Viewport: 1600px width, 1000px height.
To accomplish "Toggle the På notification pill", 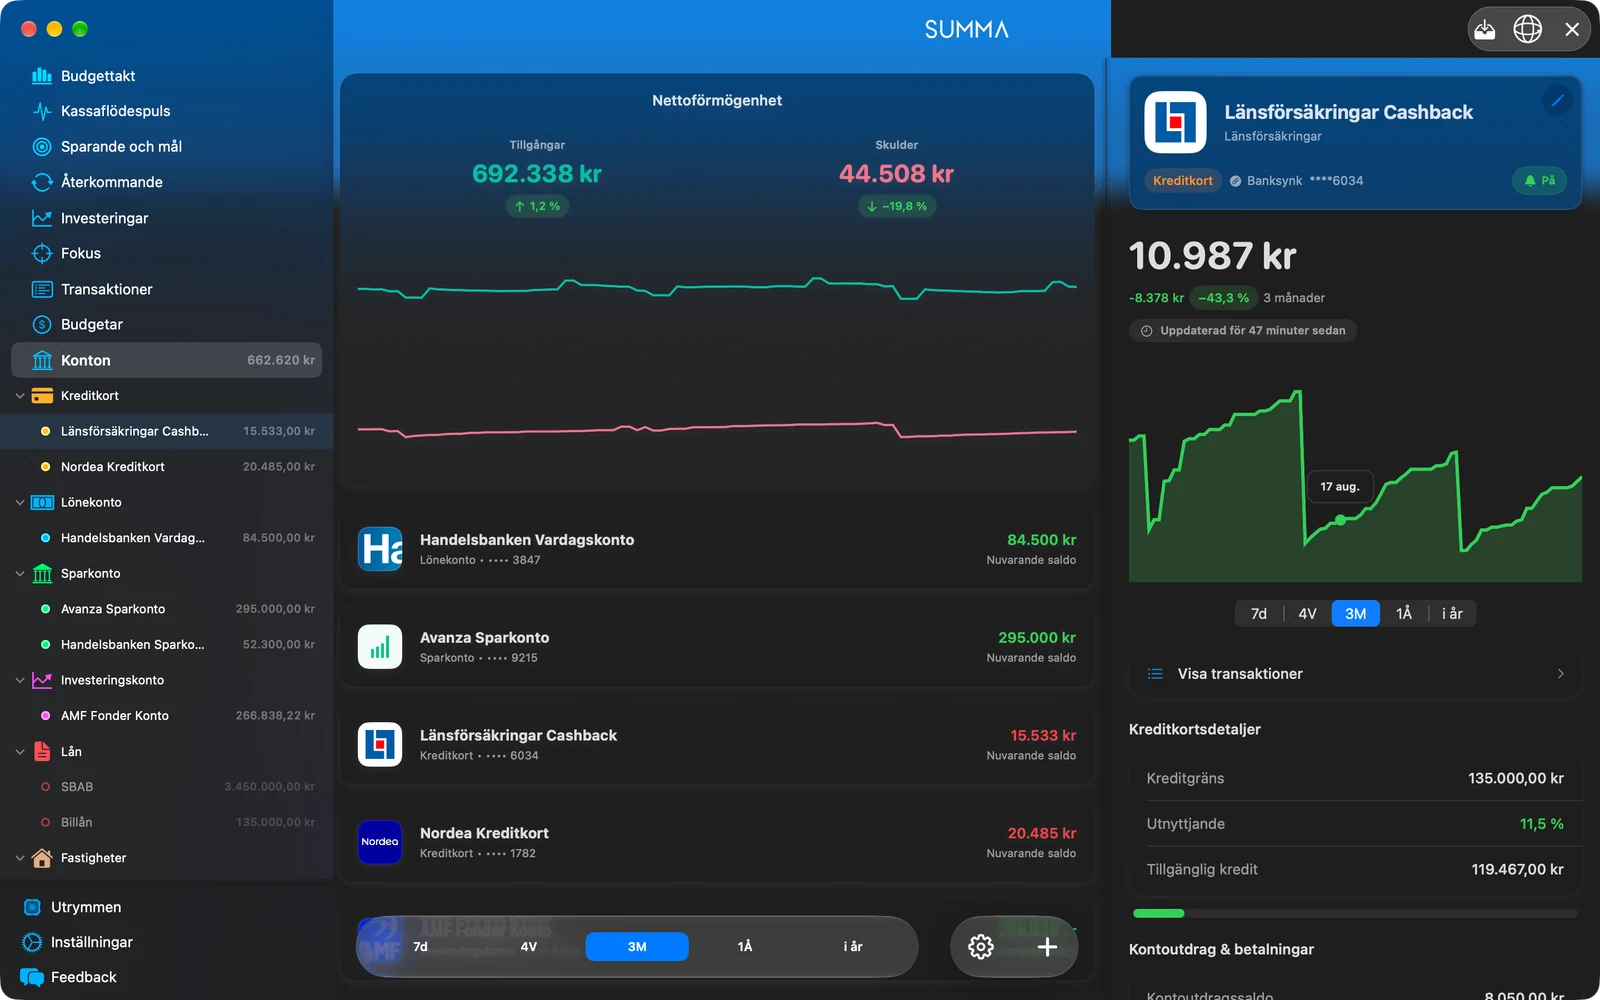I will tap(1539, 181).
